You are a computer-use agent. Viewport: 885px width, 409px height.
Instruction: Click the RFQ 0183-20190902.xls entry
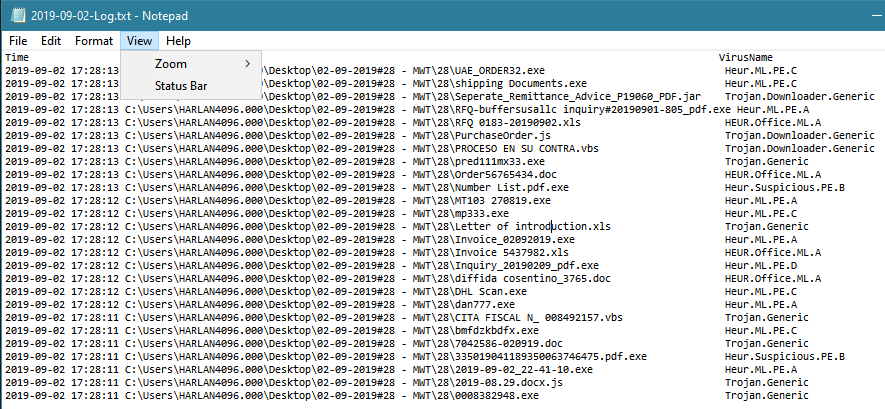(x=518, y=122)
